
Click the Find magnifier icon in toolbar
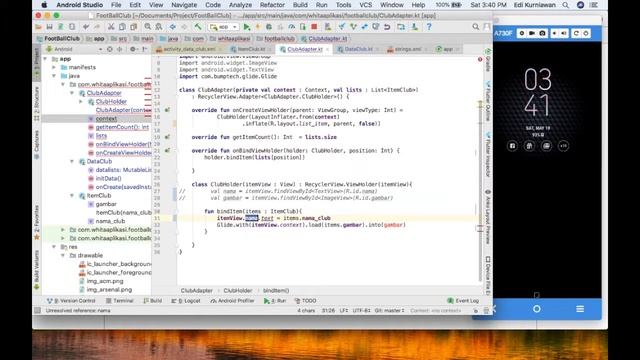tap(147, 27)
